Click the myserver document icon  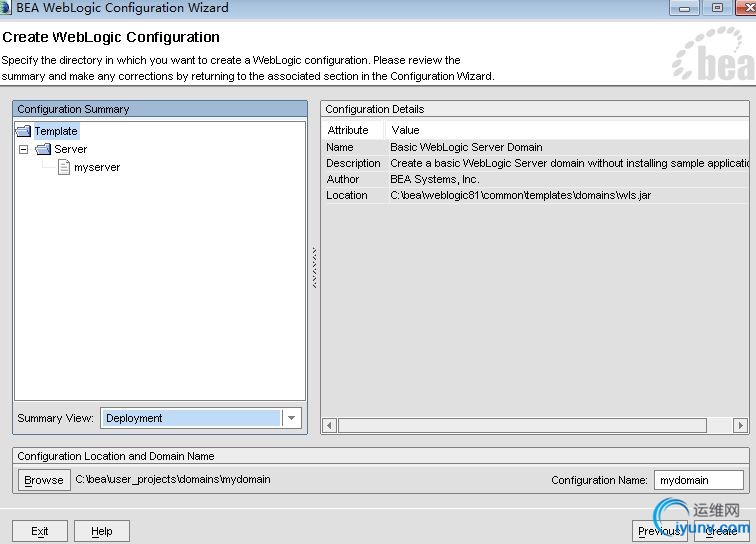pos(64,167)
